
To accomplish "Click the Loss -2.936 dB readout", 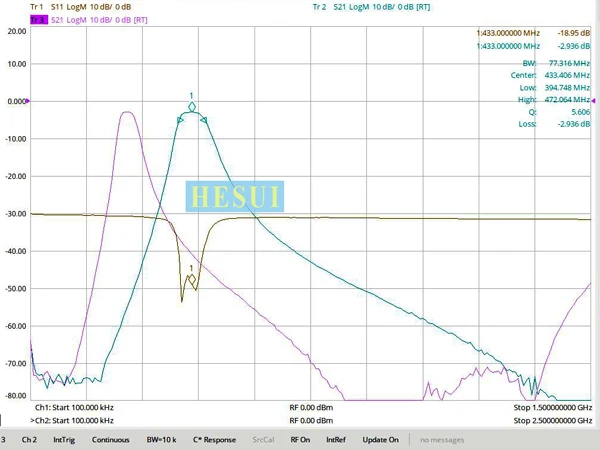I will (554, 124).
